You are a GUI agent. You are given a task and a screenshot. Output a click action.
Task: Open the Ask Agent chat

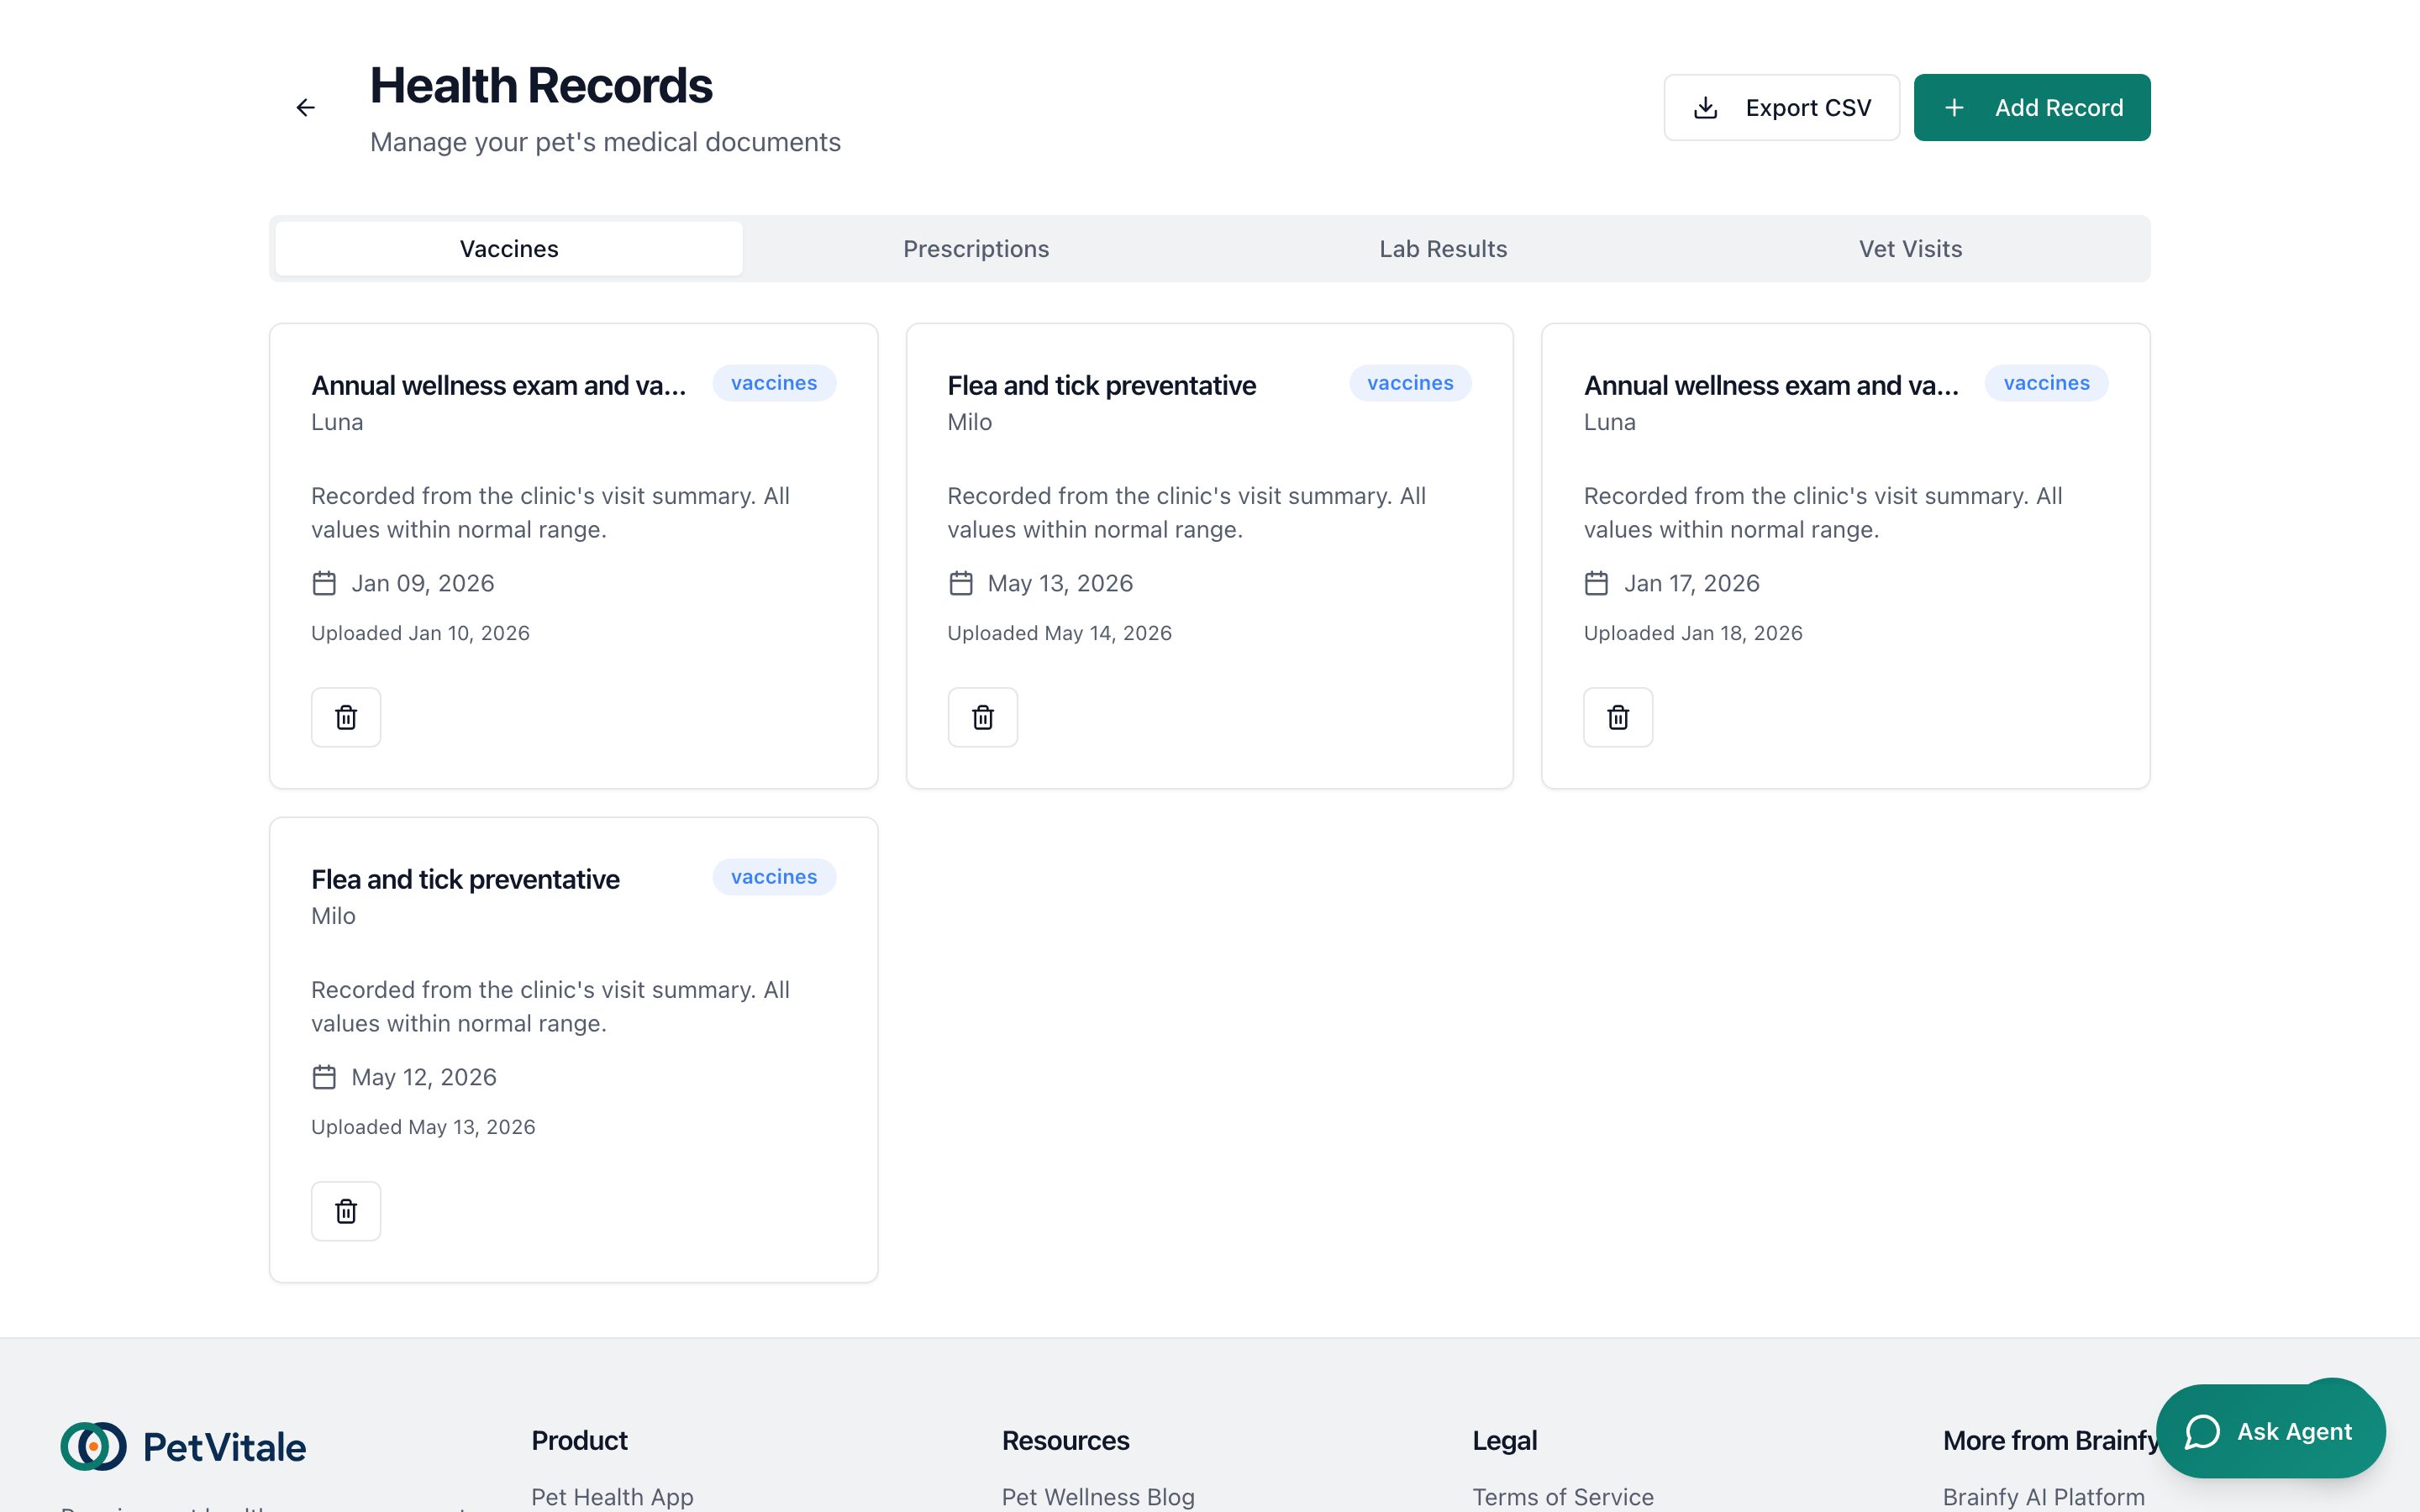[2270, 1431]
